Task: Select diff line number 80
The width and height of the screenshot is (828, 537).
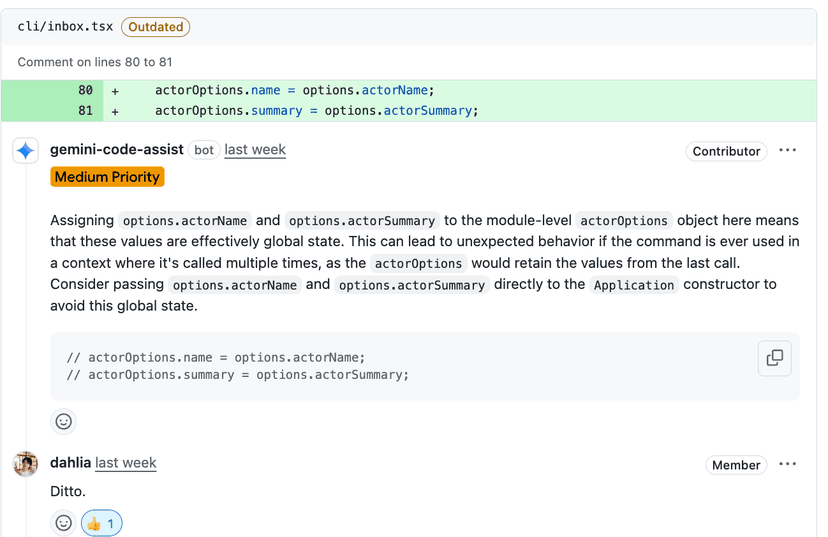Action: (x=85, y=90)
